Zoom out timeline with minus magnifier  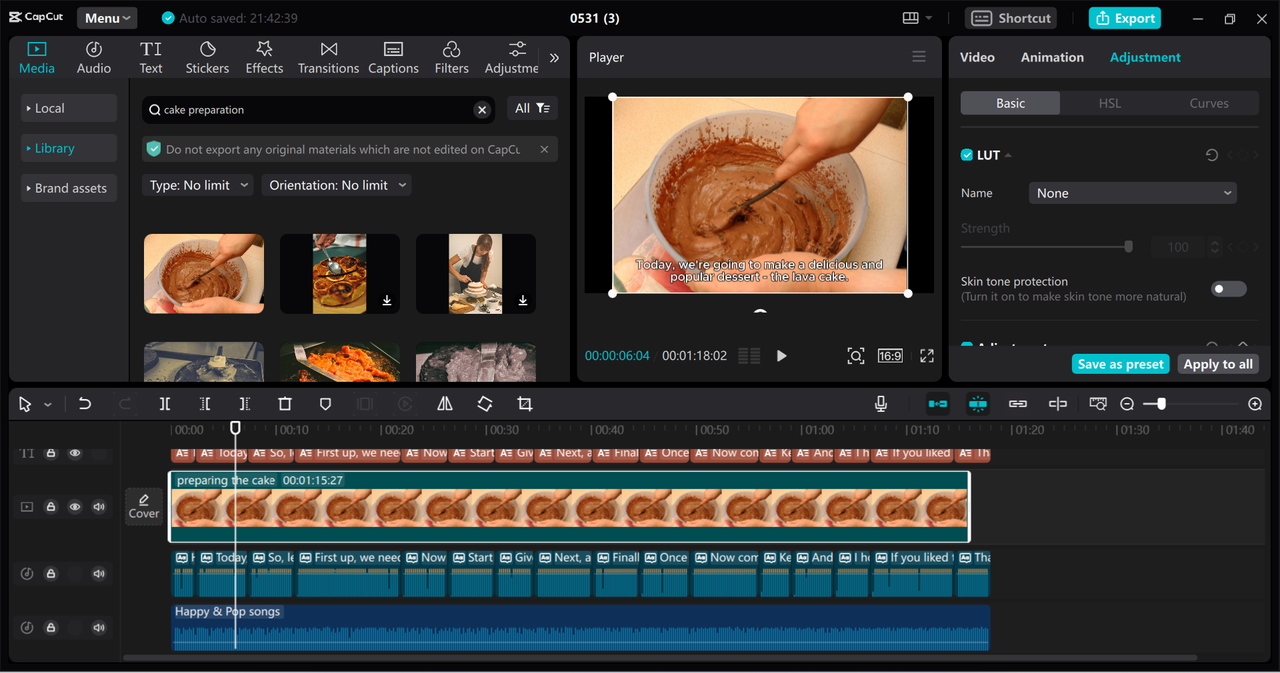[1127, 404]
